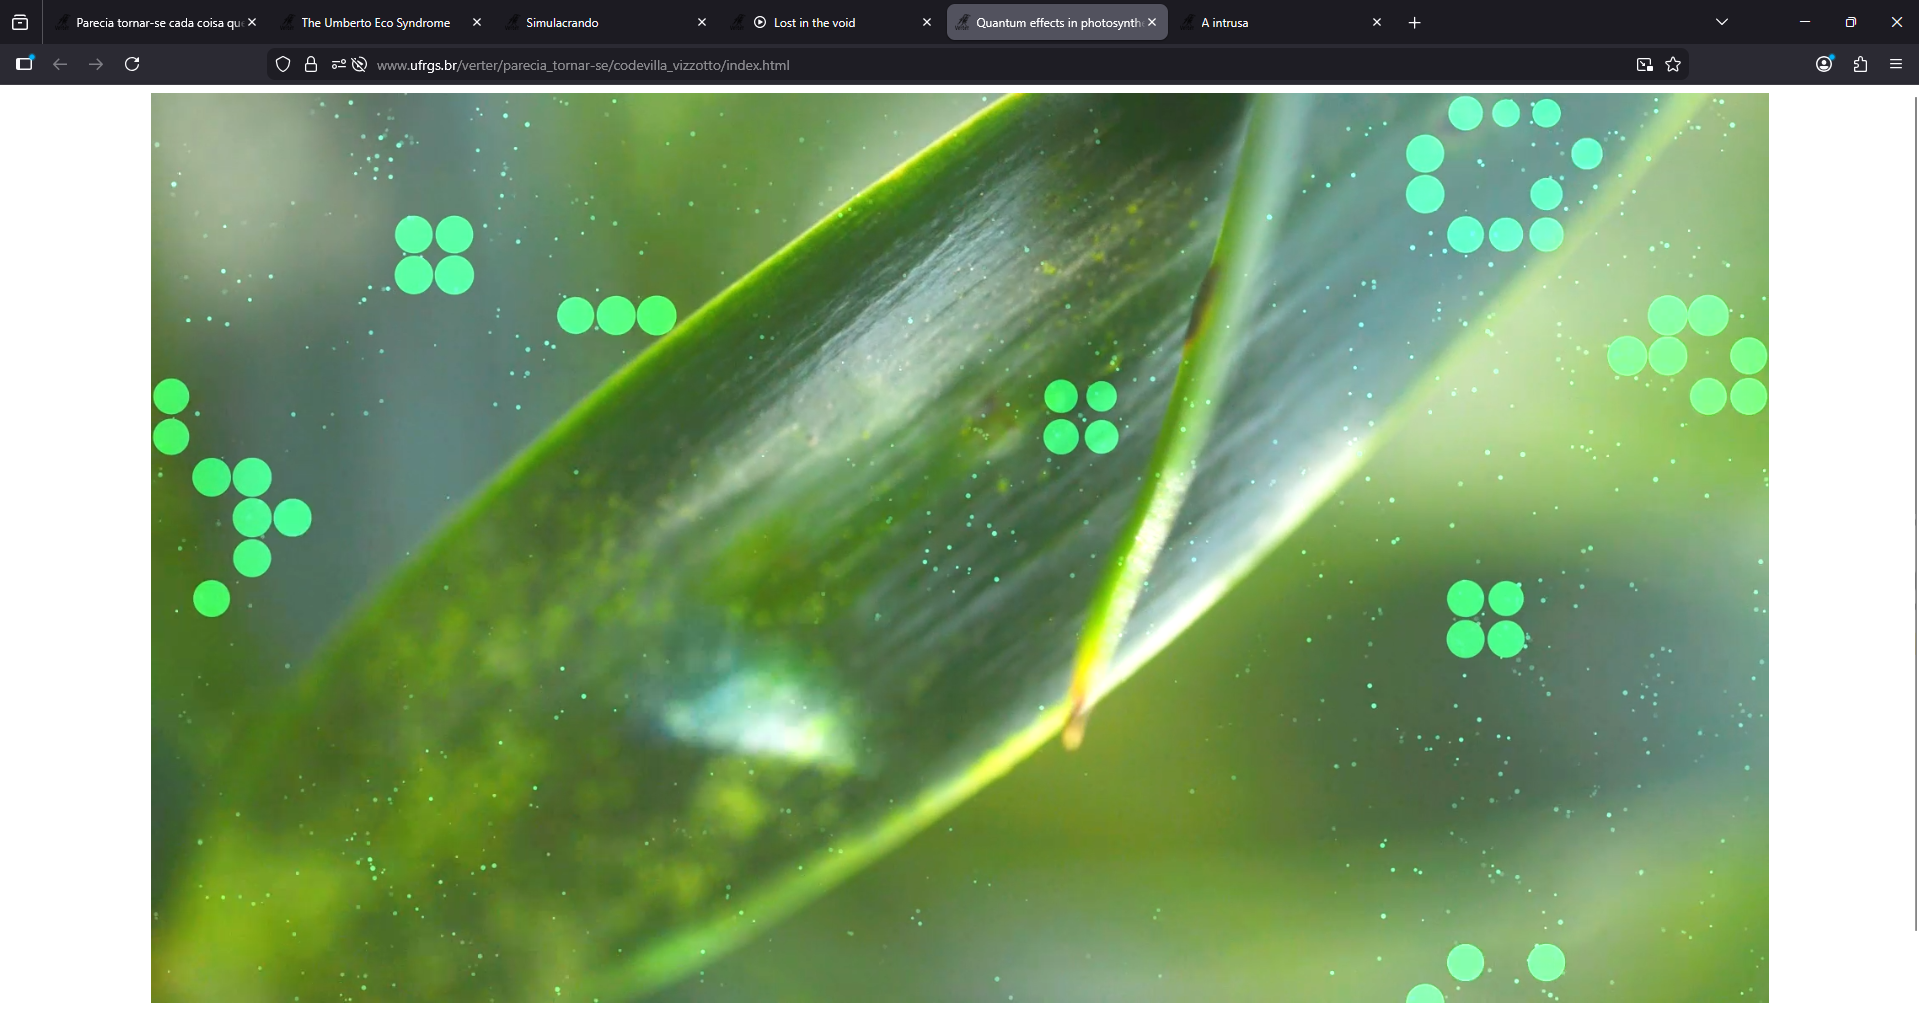This screenshot has width=1919, height=1031.
Task: Open picture-in-picture from address bar
Action: point(1644,65)
